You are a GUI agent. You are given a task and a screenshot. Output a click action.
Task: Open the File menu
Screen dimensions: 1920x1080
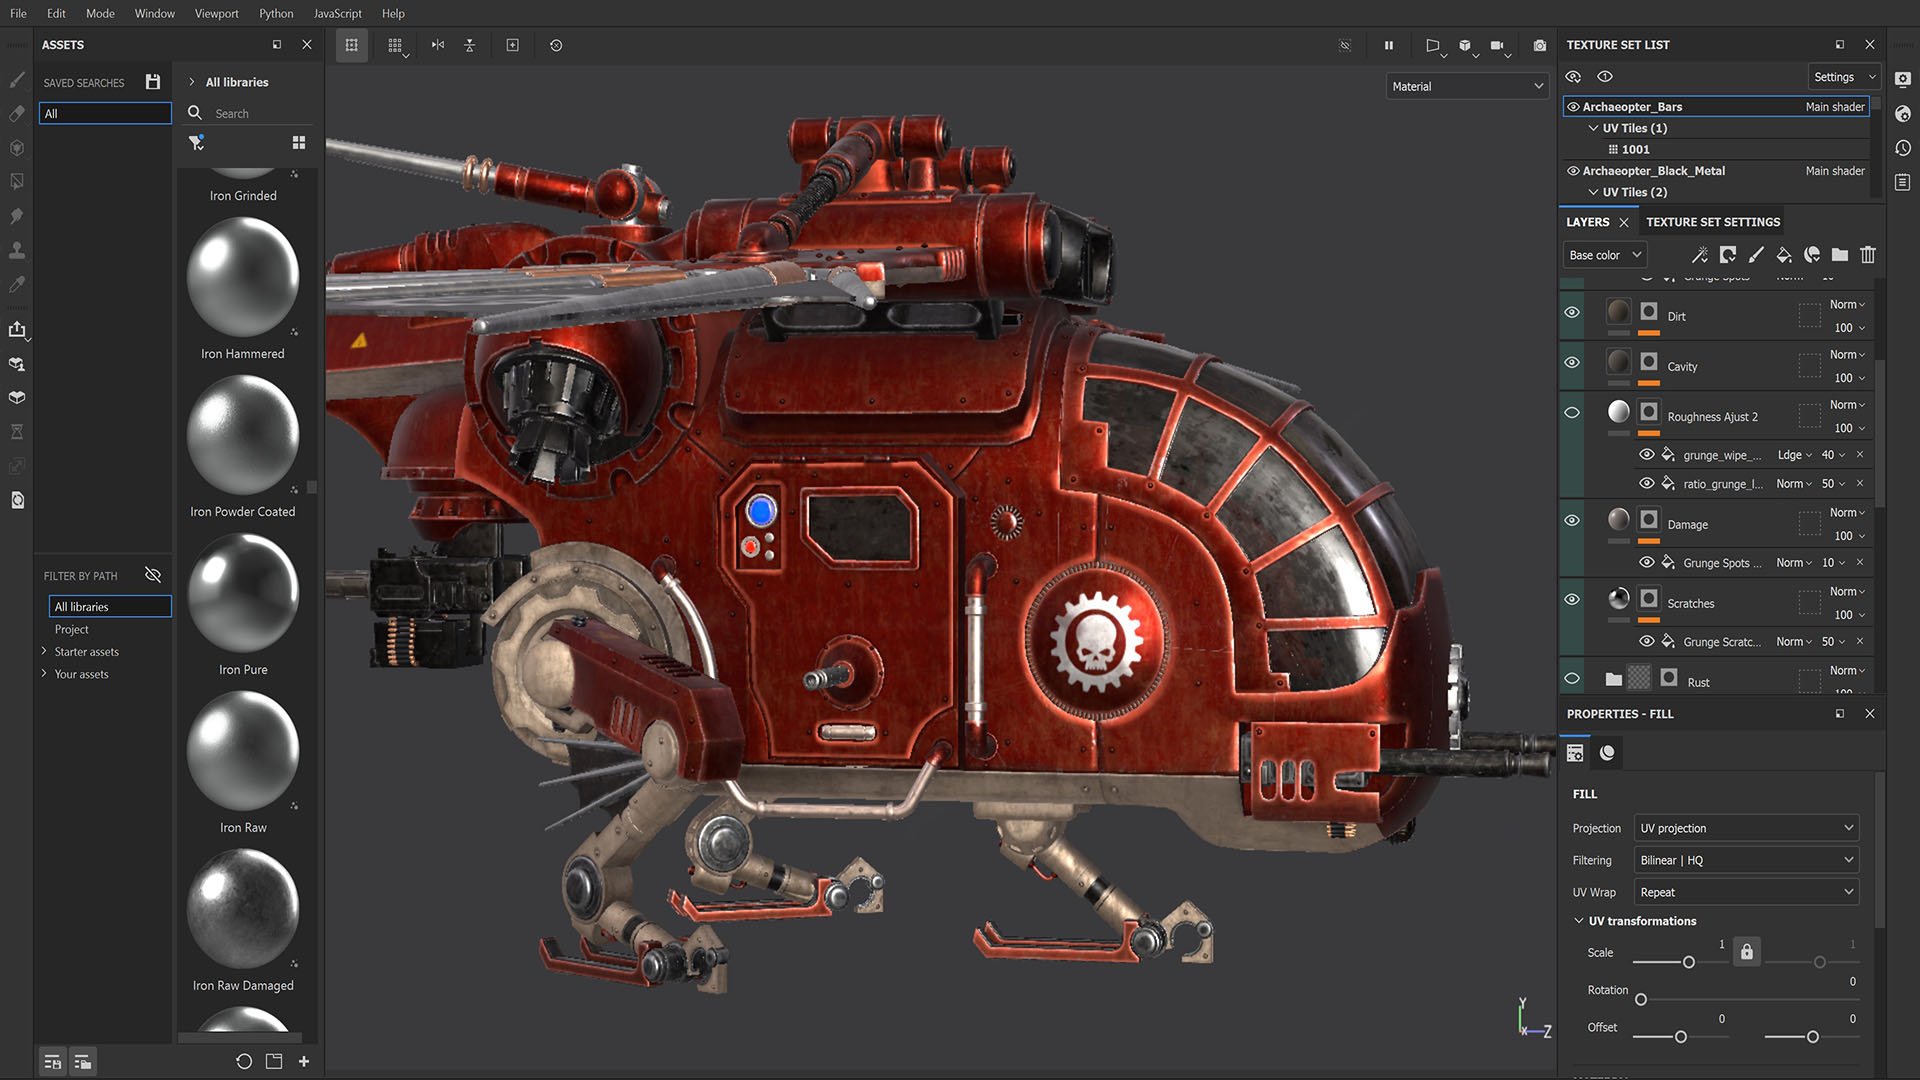tap(18, 13)
